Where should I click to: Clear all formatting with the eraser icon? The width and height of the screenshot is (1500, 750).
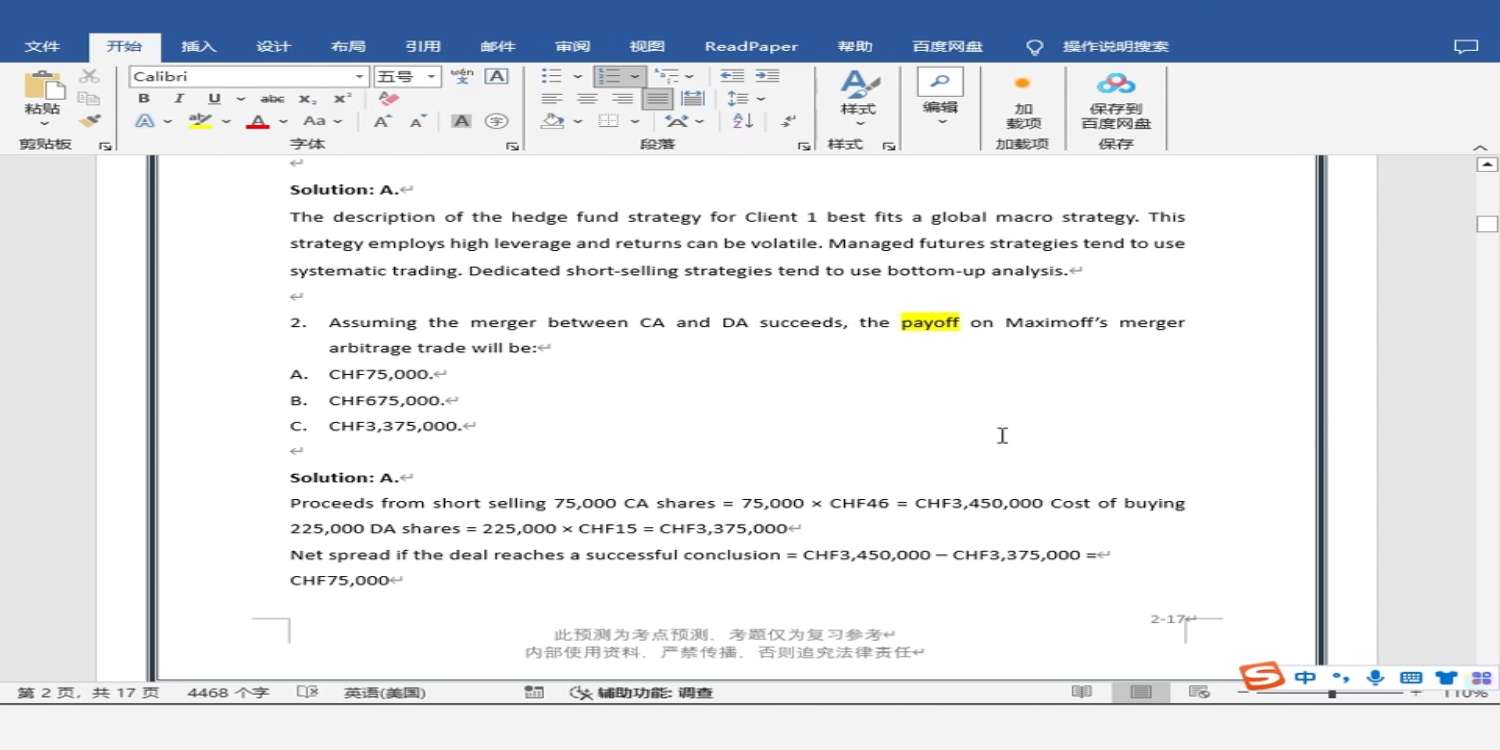click(389, 99)
